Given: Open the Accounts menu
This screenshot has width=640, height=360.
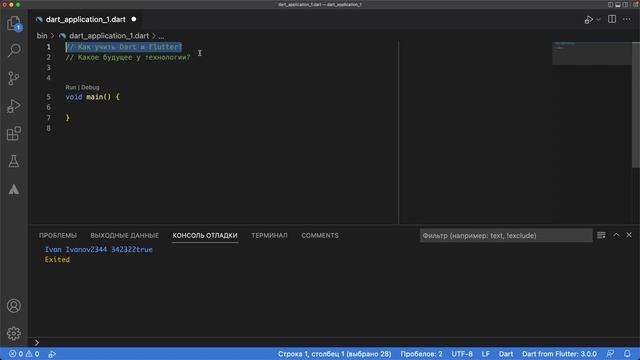Looking at the screenshot, I should pyautogui.click(x=14, y=306).
